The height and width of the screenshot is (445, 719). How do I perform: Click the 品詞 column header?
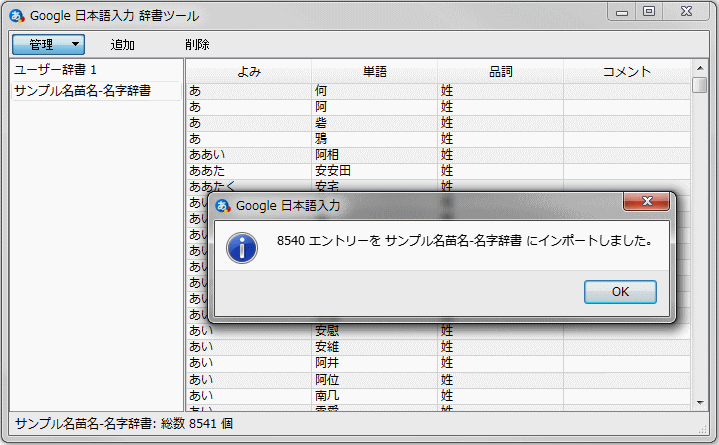(x=500, y=72)
